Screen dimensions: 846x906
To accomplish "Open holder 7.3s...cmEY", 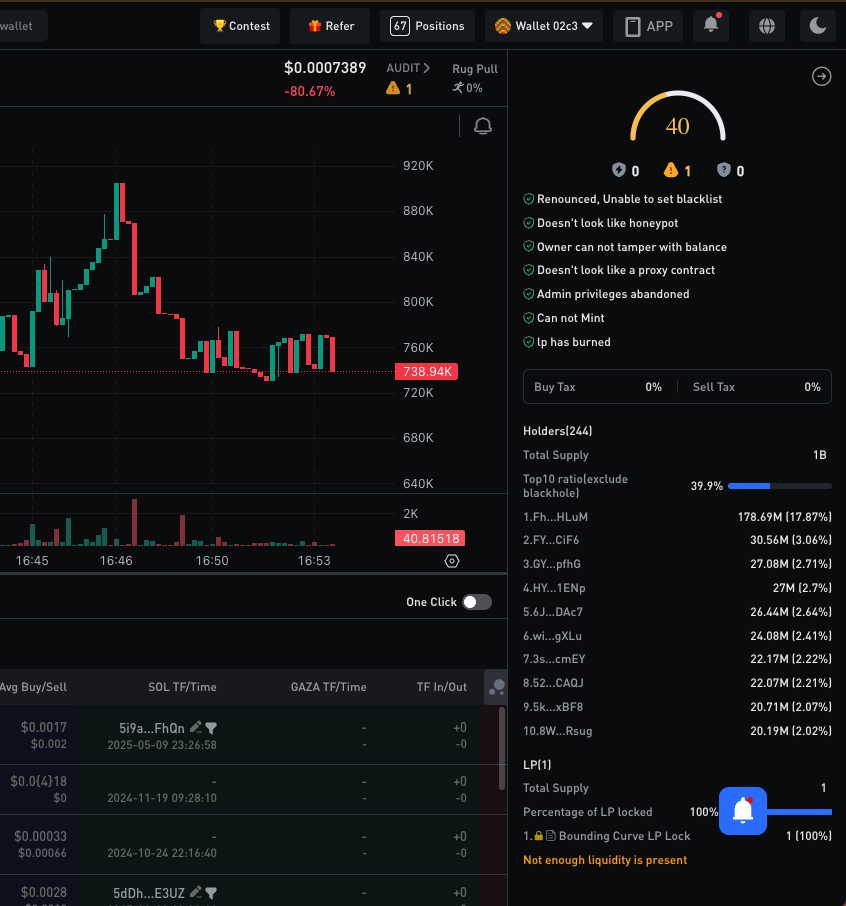I will (554, 659).
